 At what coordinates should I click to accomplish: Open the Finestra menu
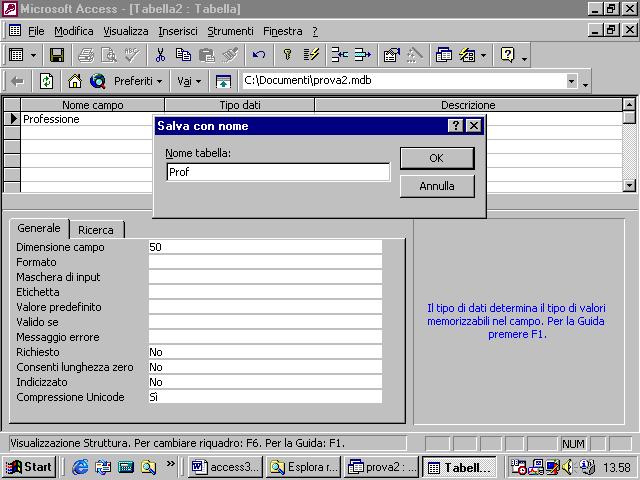[x=283, y=31]
